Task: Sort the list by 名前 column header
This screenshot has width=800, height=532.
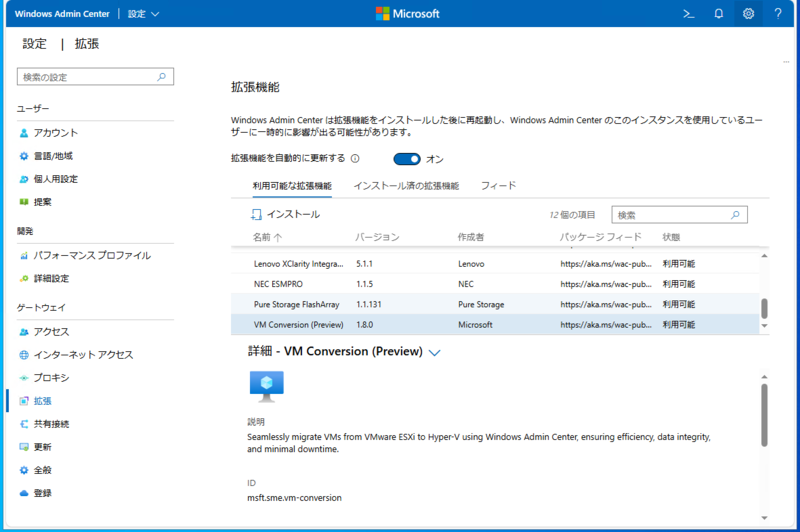Action: pos(267,237)
